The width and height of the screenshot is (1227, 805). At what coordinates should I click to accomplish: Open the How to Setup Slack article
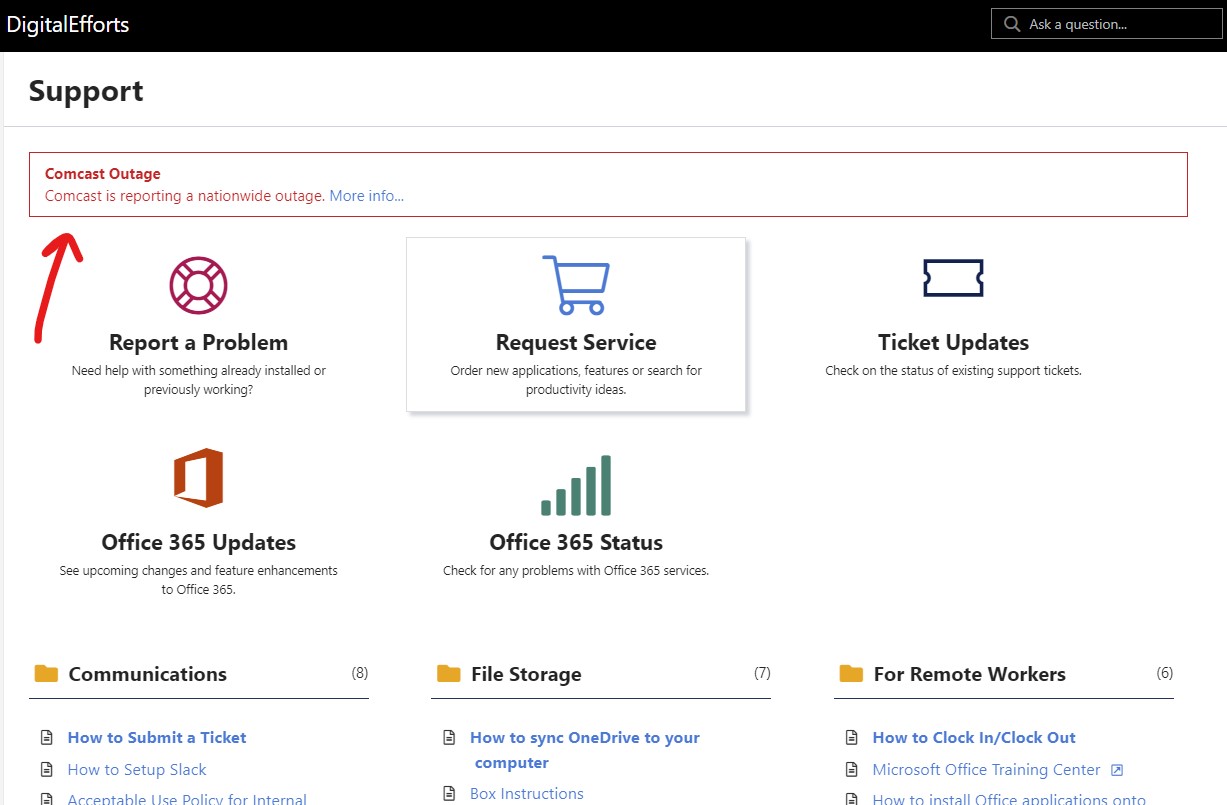137,770
